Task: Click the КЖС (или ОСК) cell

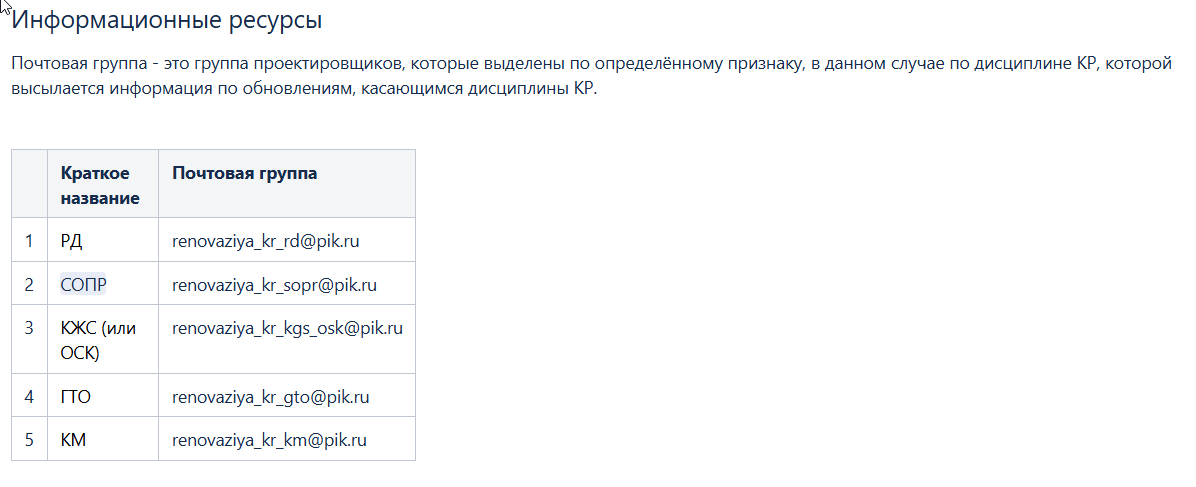Action: coord(103,340)
